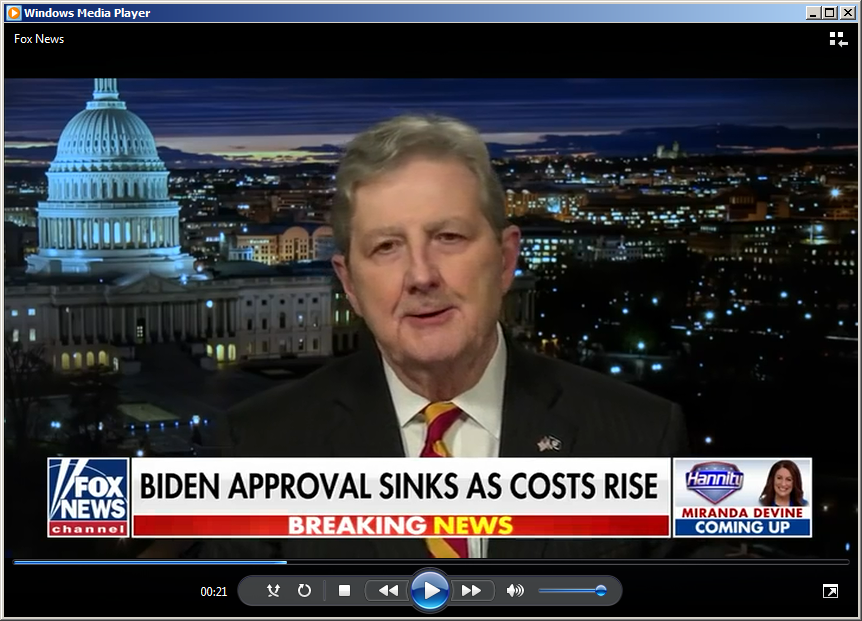Toggle repeat playback mode
This screenshot has width=862, height=621.
(x=304, y=591)
